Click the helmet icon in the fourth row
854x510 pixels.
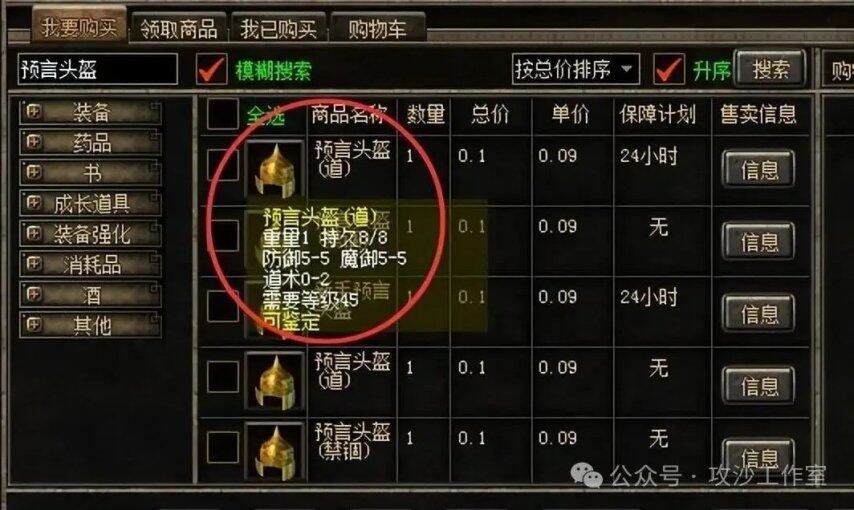point(275,380)
